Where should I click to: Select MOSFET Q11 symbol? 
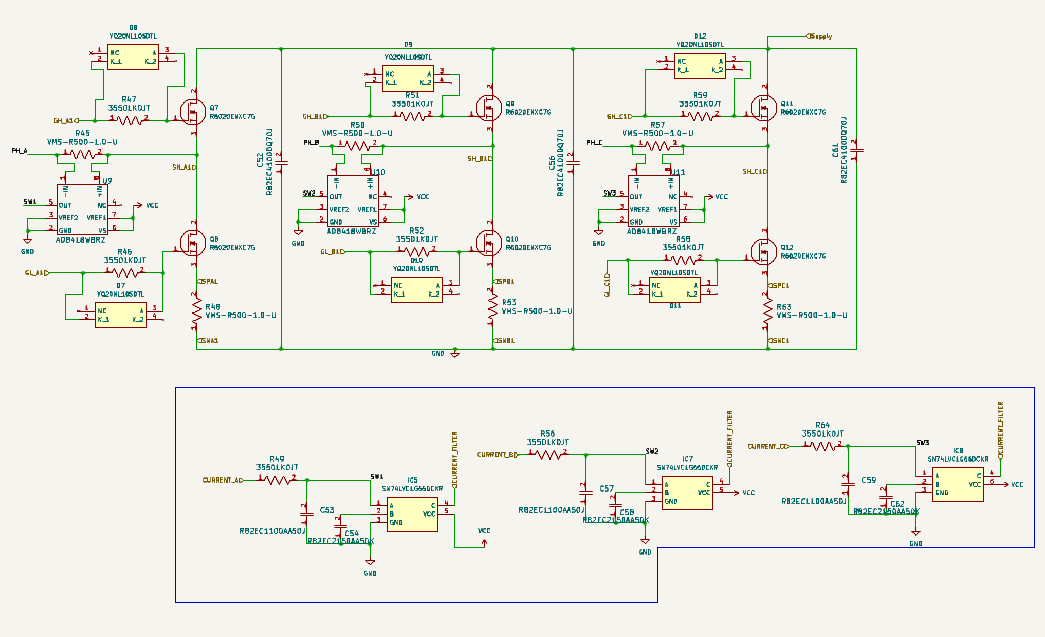pyautogui.click(x=764, y=107)
